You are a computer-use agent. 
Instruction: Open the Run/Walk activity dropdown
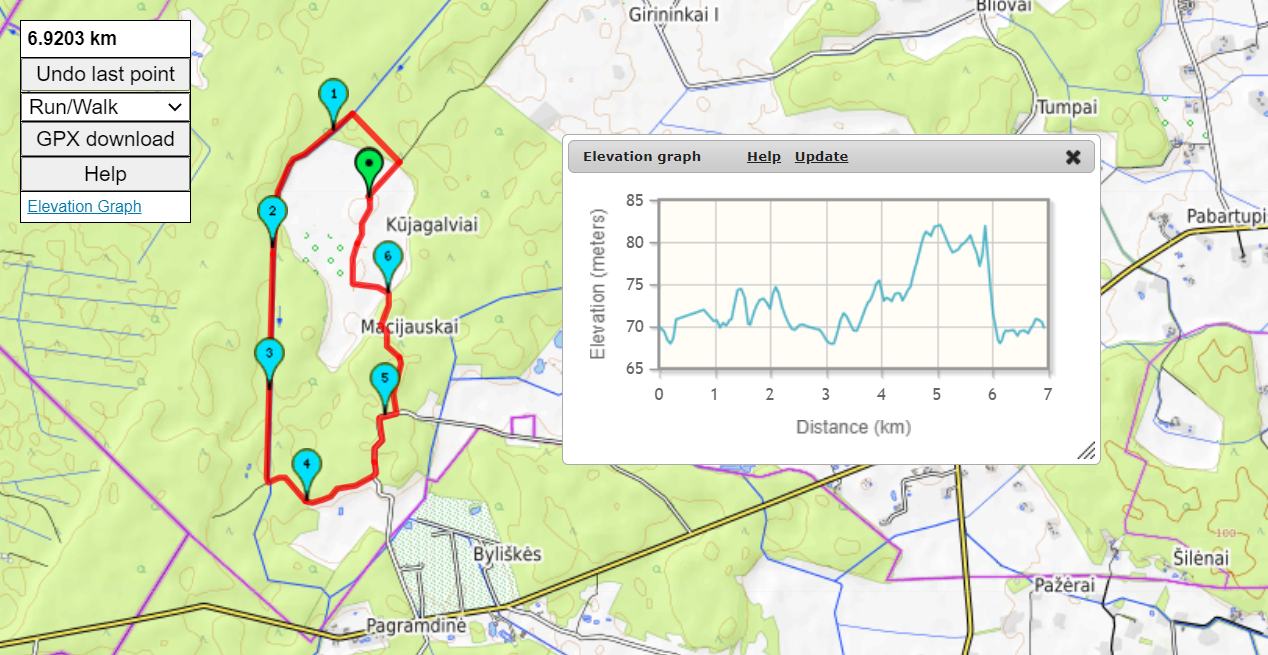pos(105,107)
